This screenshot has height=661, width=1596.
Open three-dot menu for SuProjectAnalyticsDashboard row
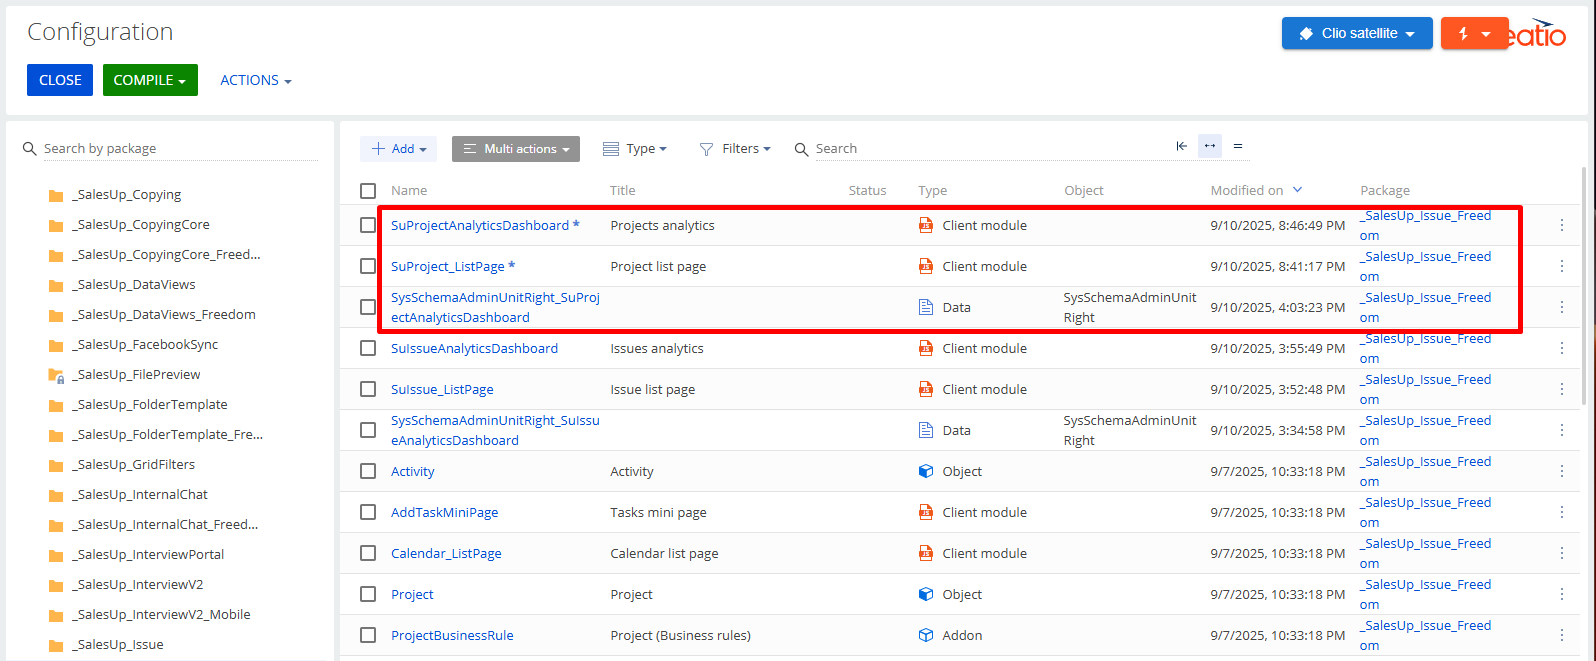click(1561, 225)
